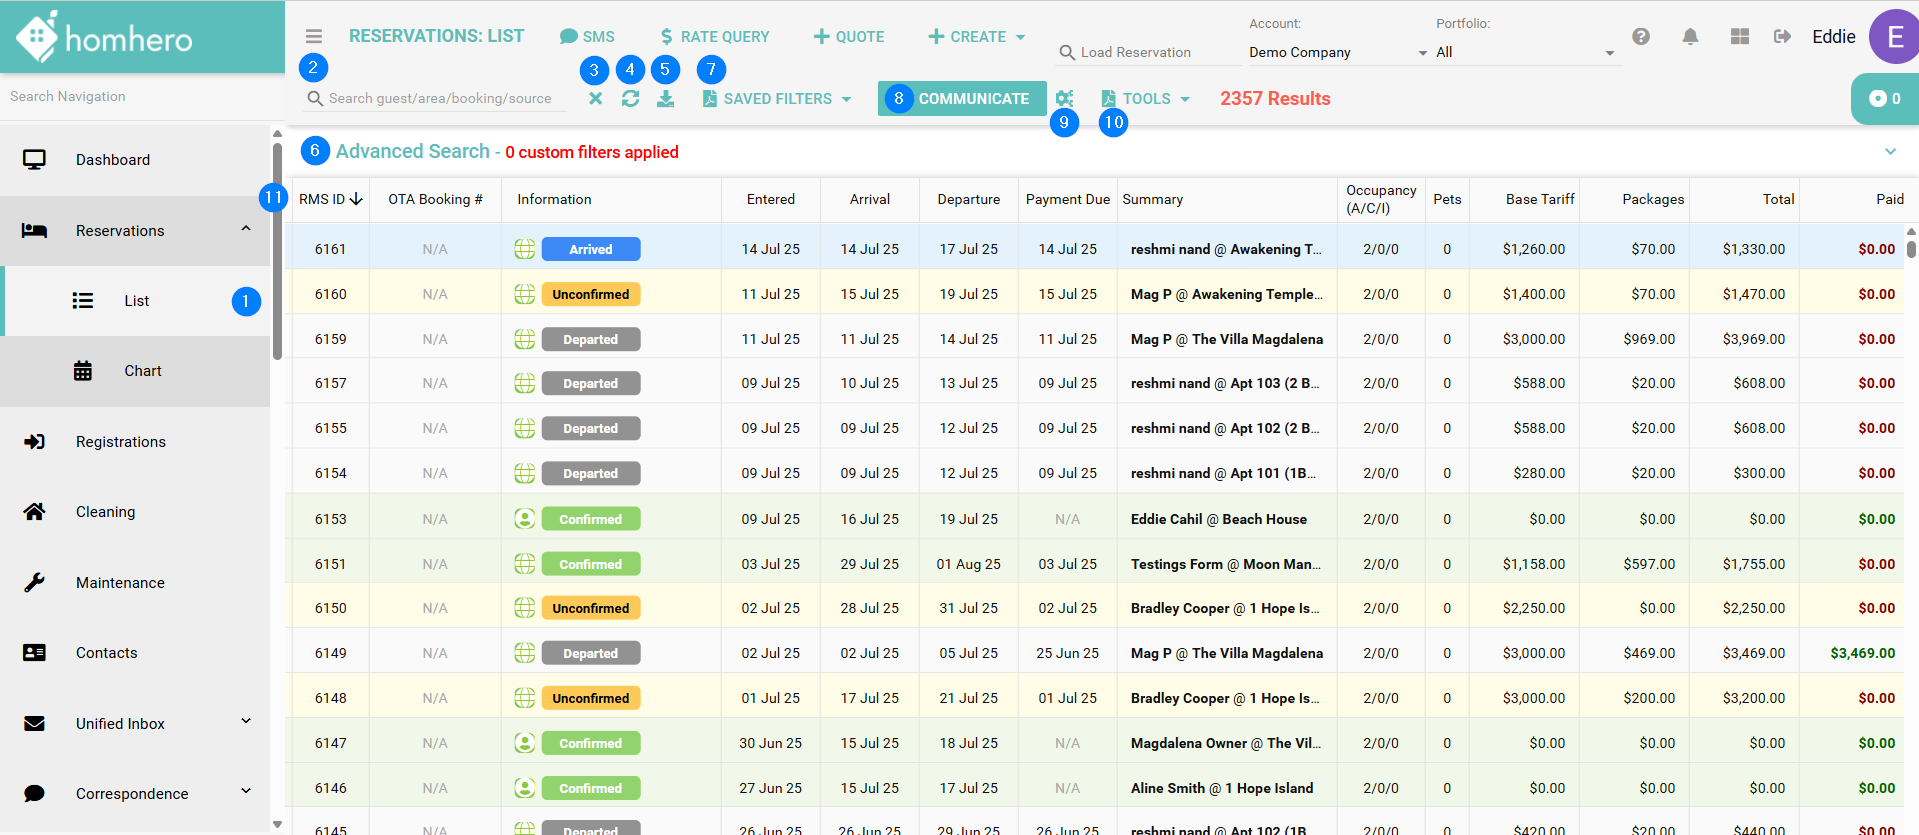Open the Tools dropdown menu
This screenshot has width=1919, height=835.
pos(1146,99)
